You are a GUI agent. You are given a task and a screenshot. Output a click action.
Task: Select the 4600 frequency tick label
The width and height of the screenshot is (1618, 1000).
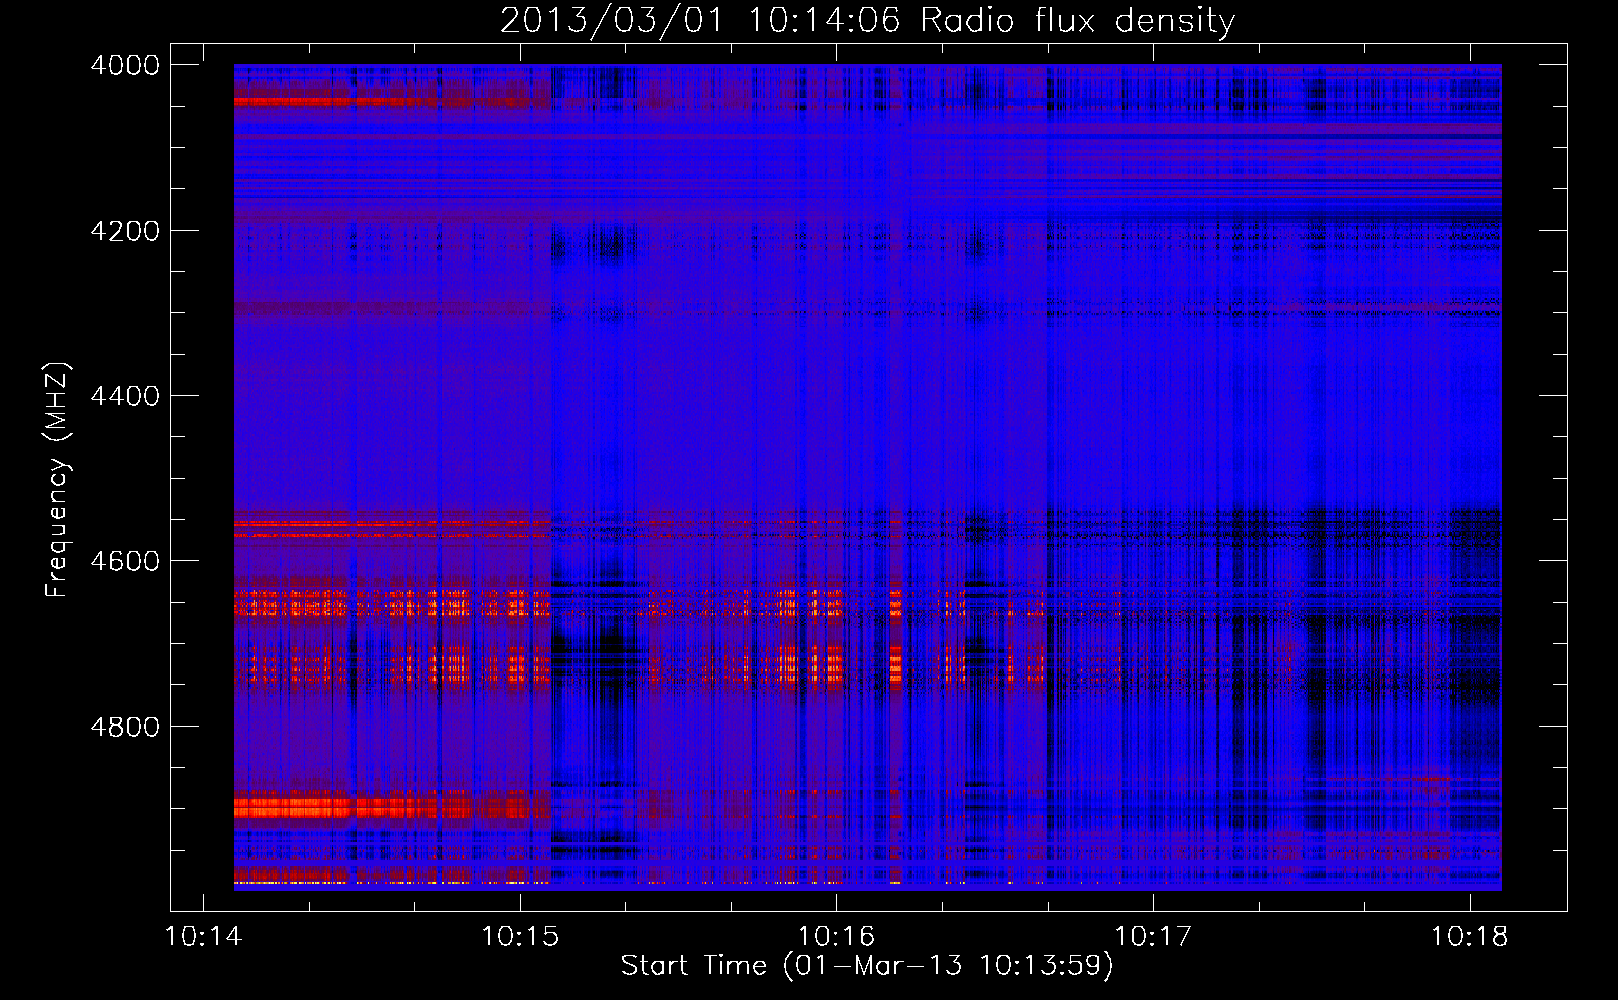coord(125,561)
